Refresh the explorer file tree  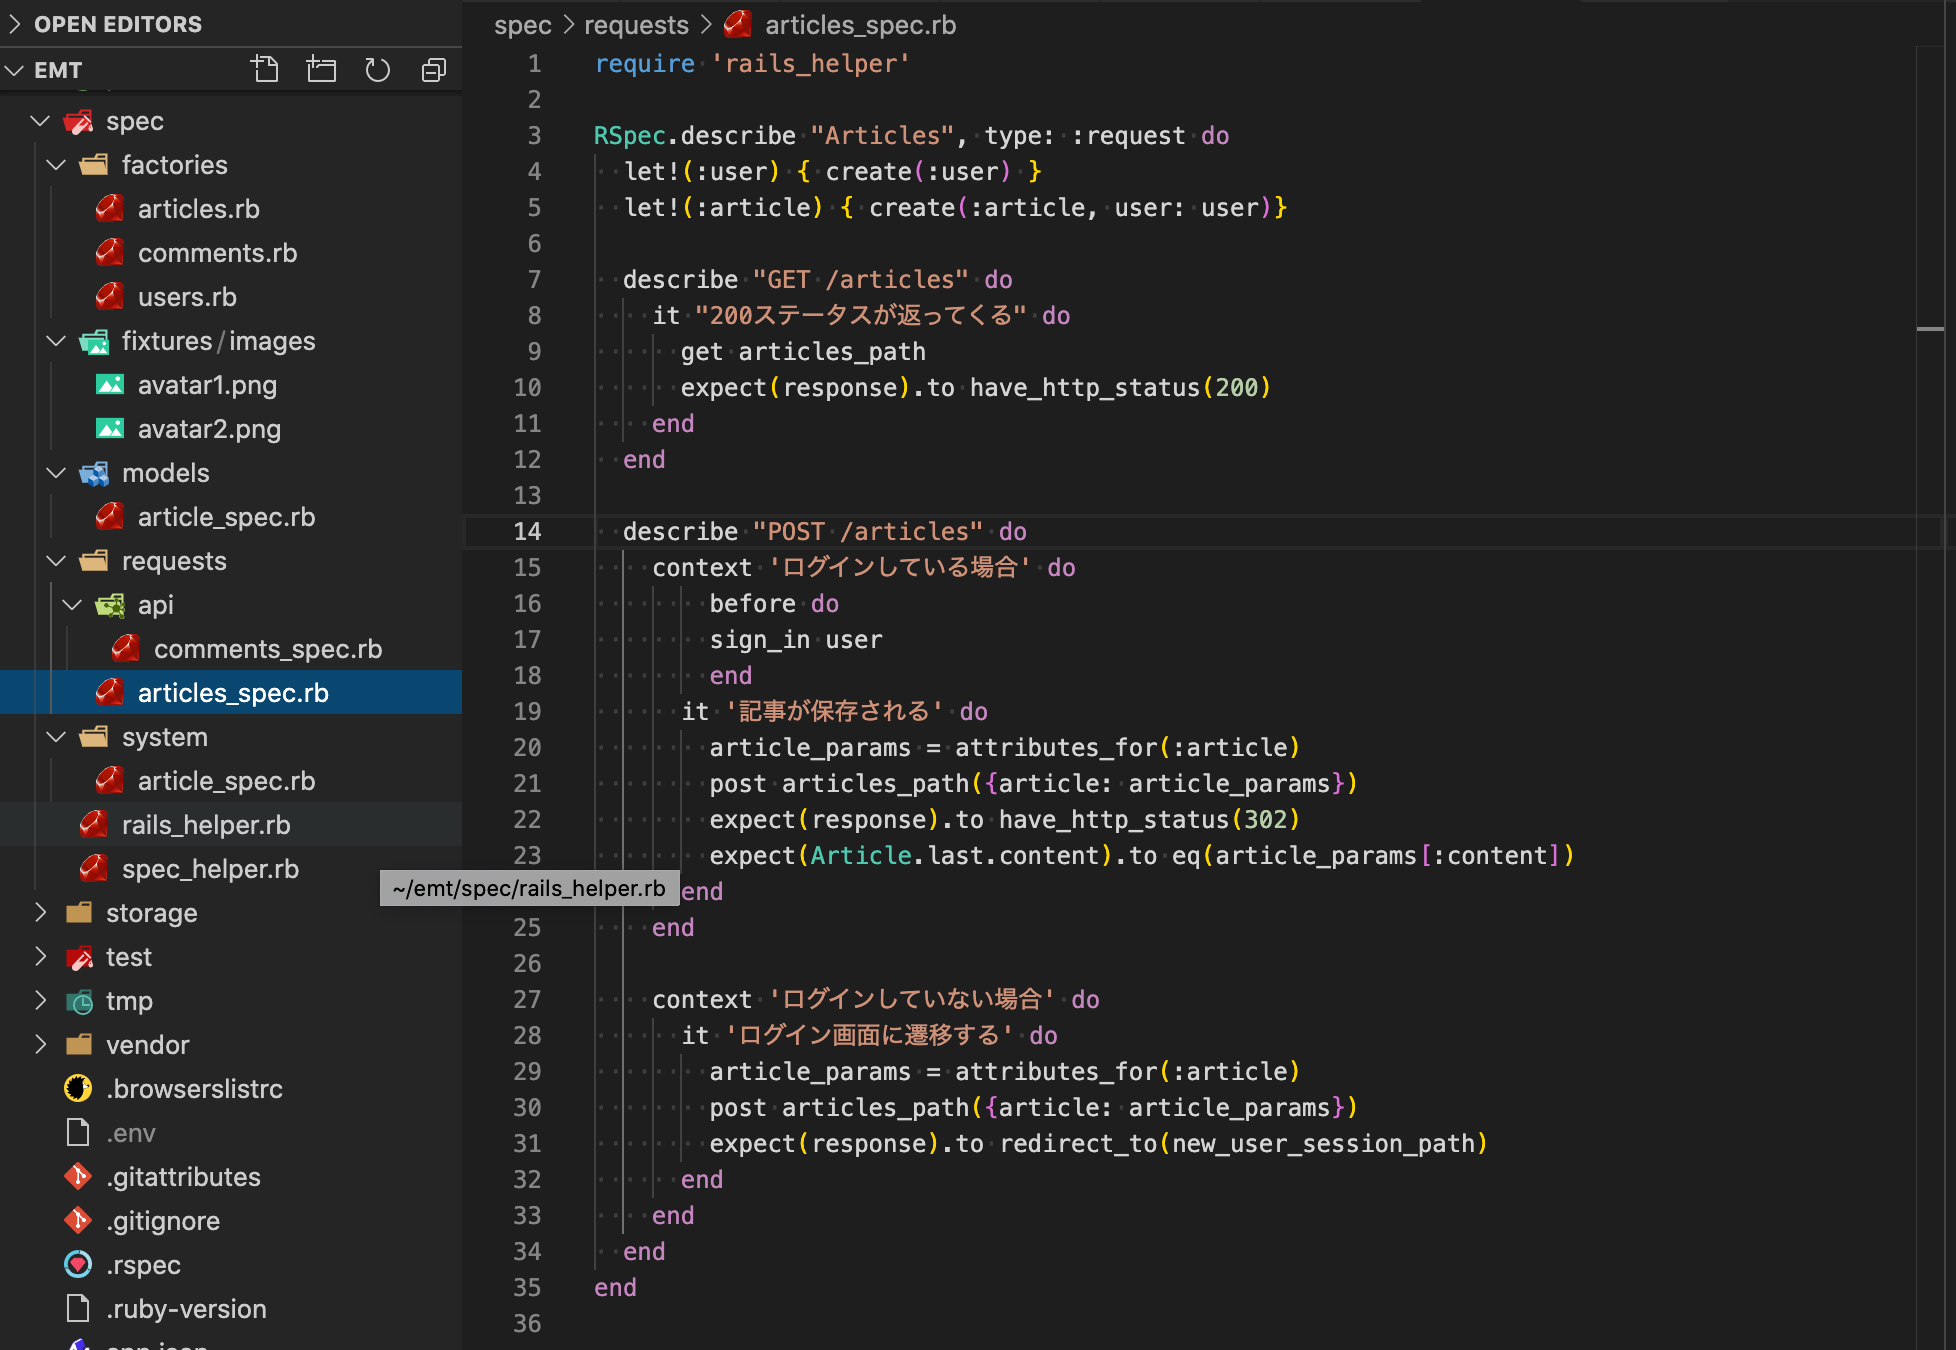[377, 70]
